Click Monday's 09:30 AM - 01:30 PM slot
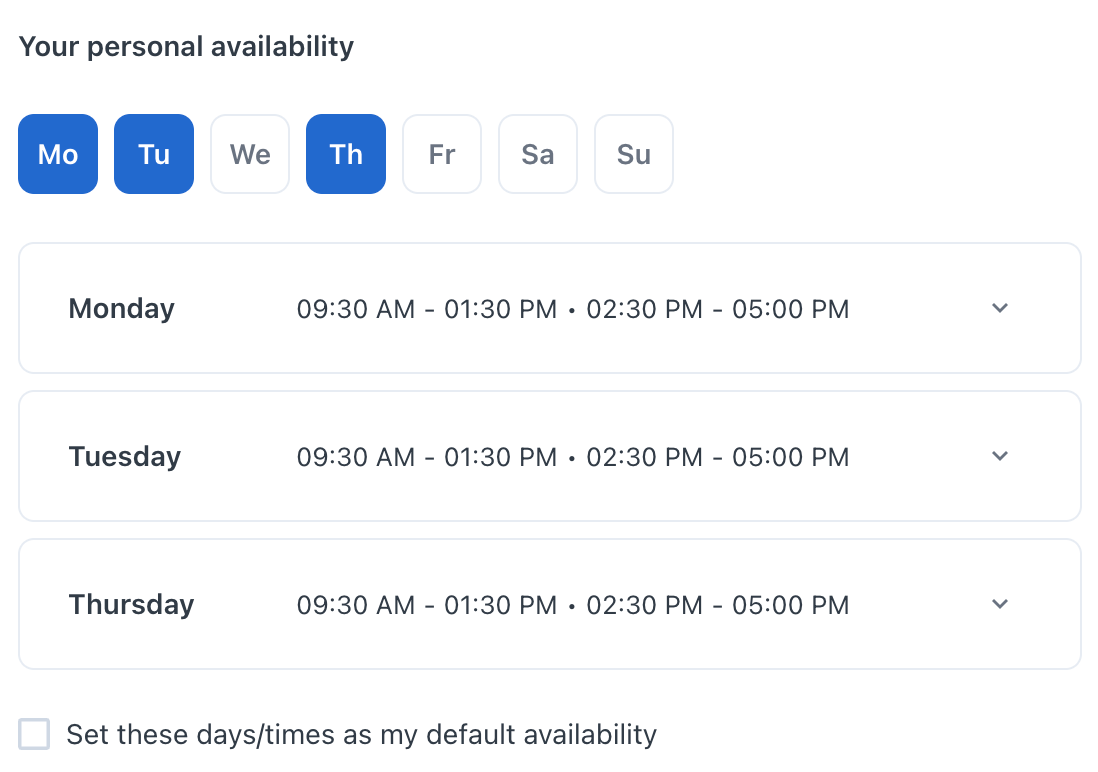 pos(427,309)
